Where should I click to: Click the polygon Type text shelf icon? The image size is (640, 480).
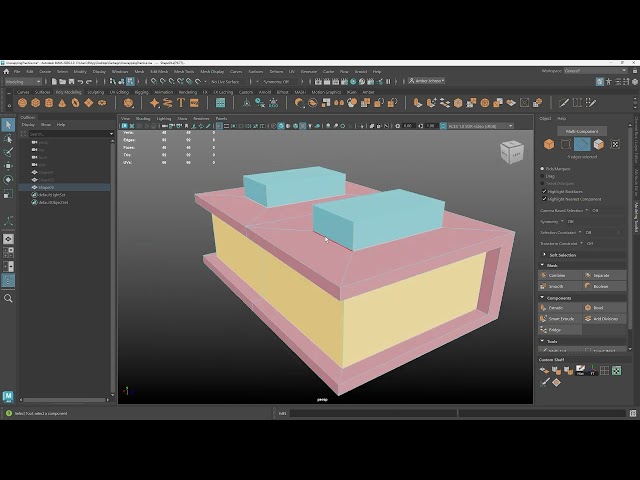point(181,103)
